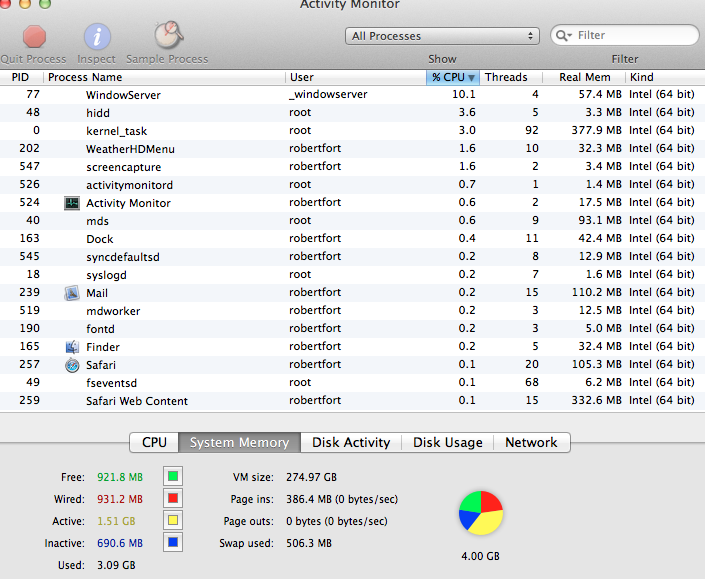Click the 274.97 GB VM size value
The height and width of the screenshot is (579, 705).
coord(311,477)
